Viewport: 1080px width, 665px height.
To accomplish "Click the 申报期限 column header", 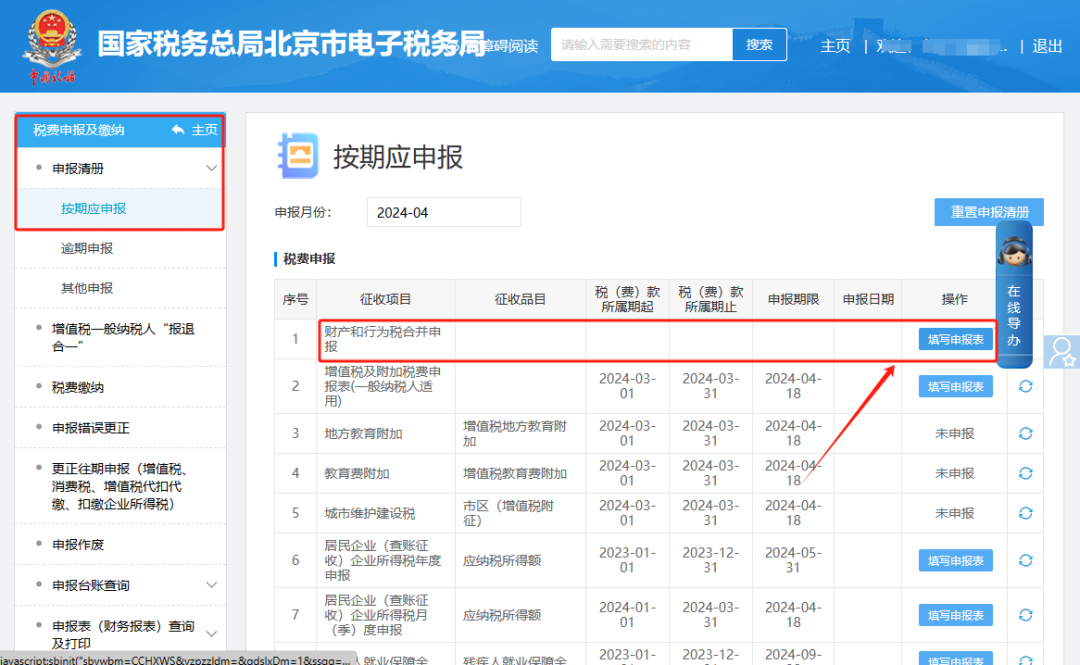I will click(793, 299).
